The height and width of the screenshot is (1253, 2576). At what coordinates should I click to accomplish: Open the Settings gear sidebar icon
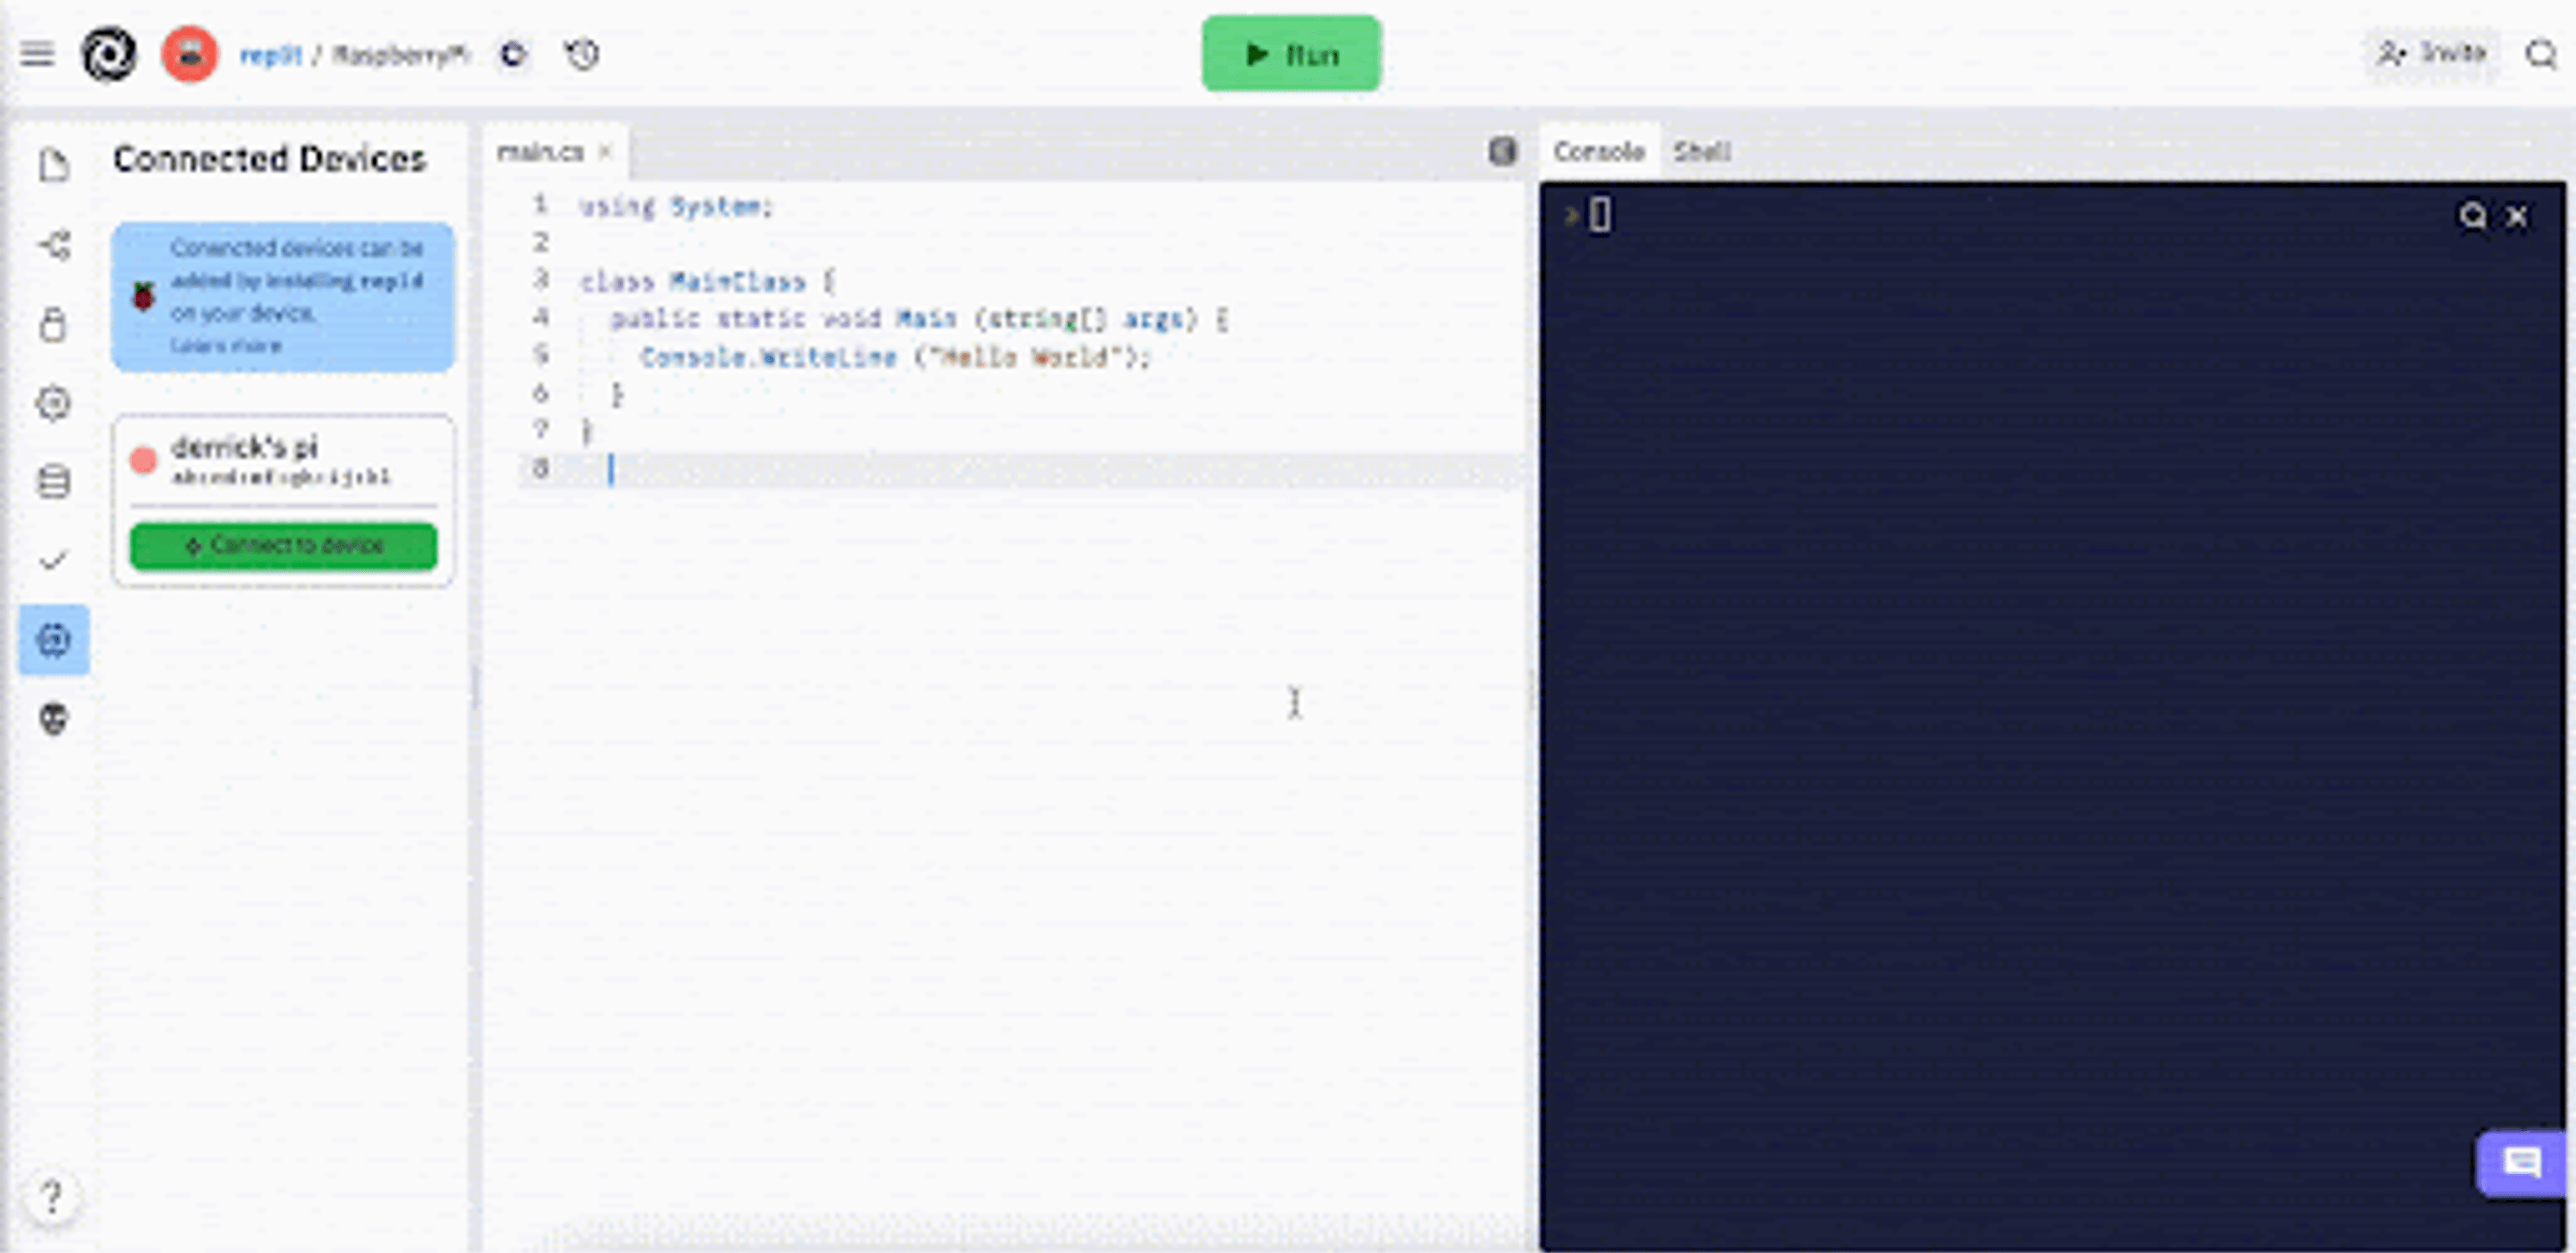pos(54,403)
